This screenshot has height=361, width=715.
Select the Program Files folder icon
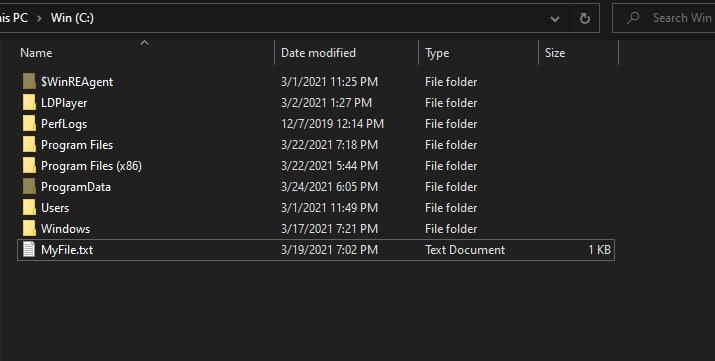(29, 144)
